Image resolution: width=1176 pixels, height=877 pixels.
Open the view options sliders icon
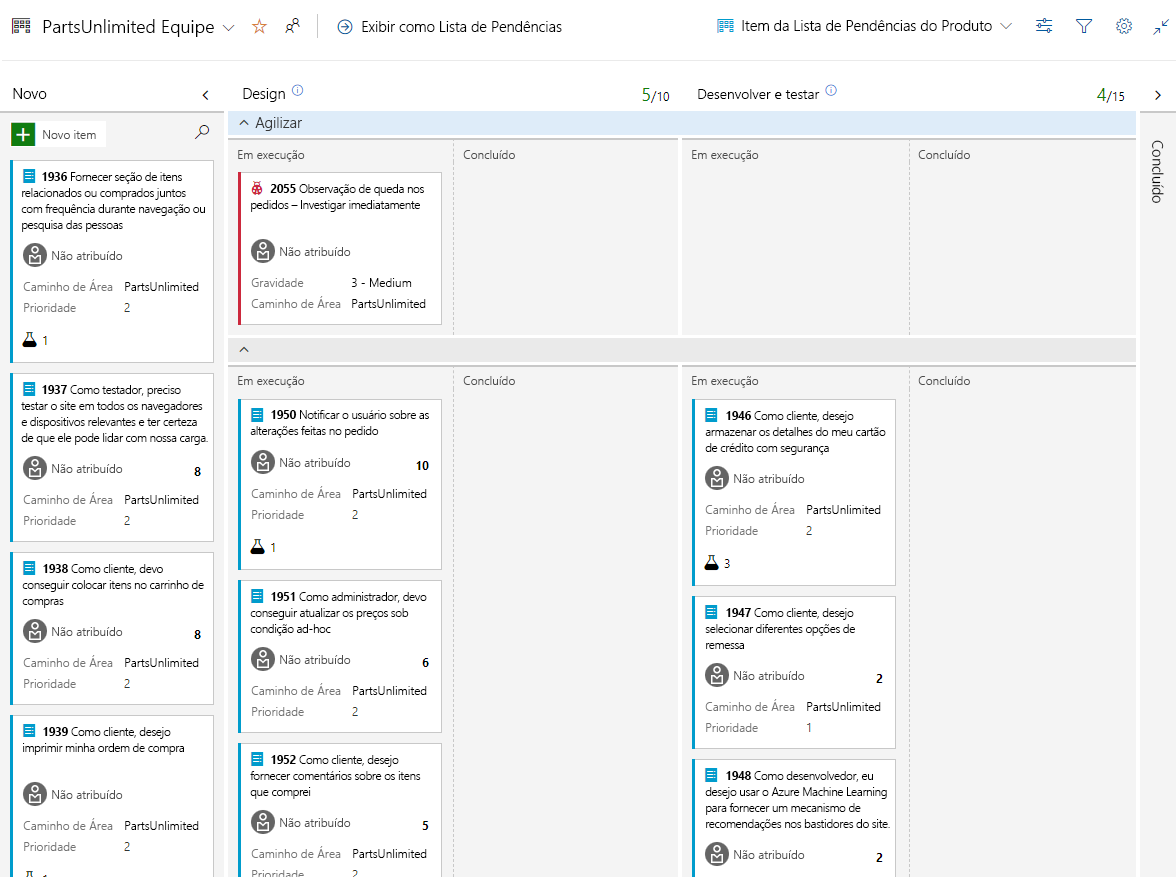coord(1044,27)
